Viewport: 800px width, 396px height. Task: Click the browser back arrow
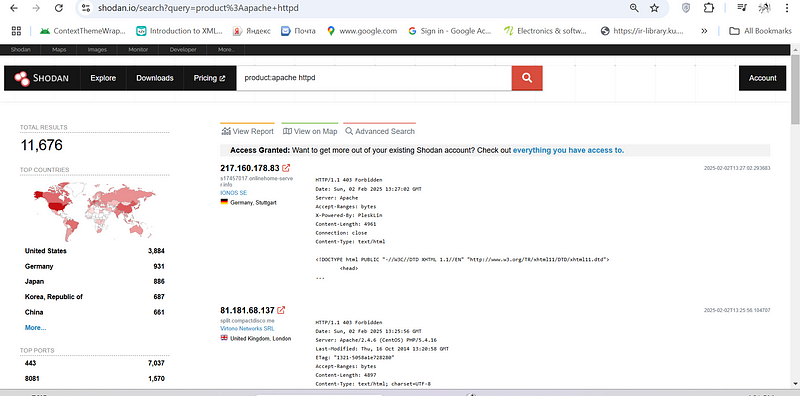coord(14,8)
